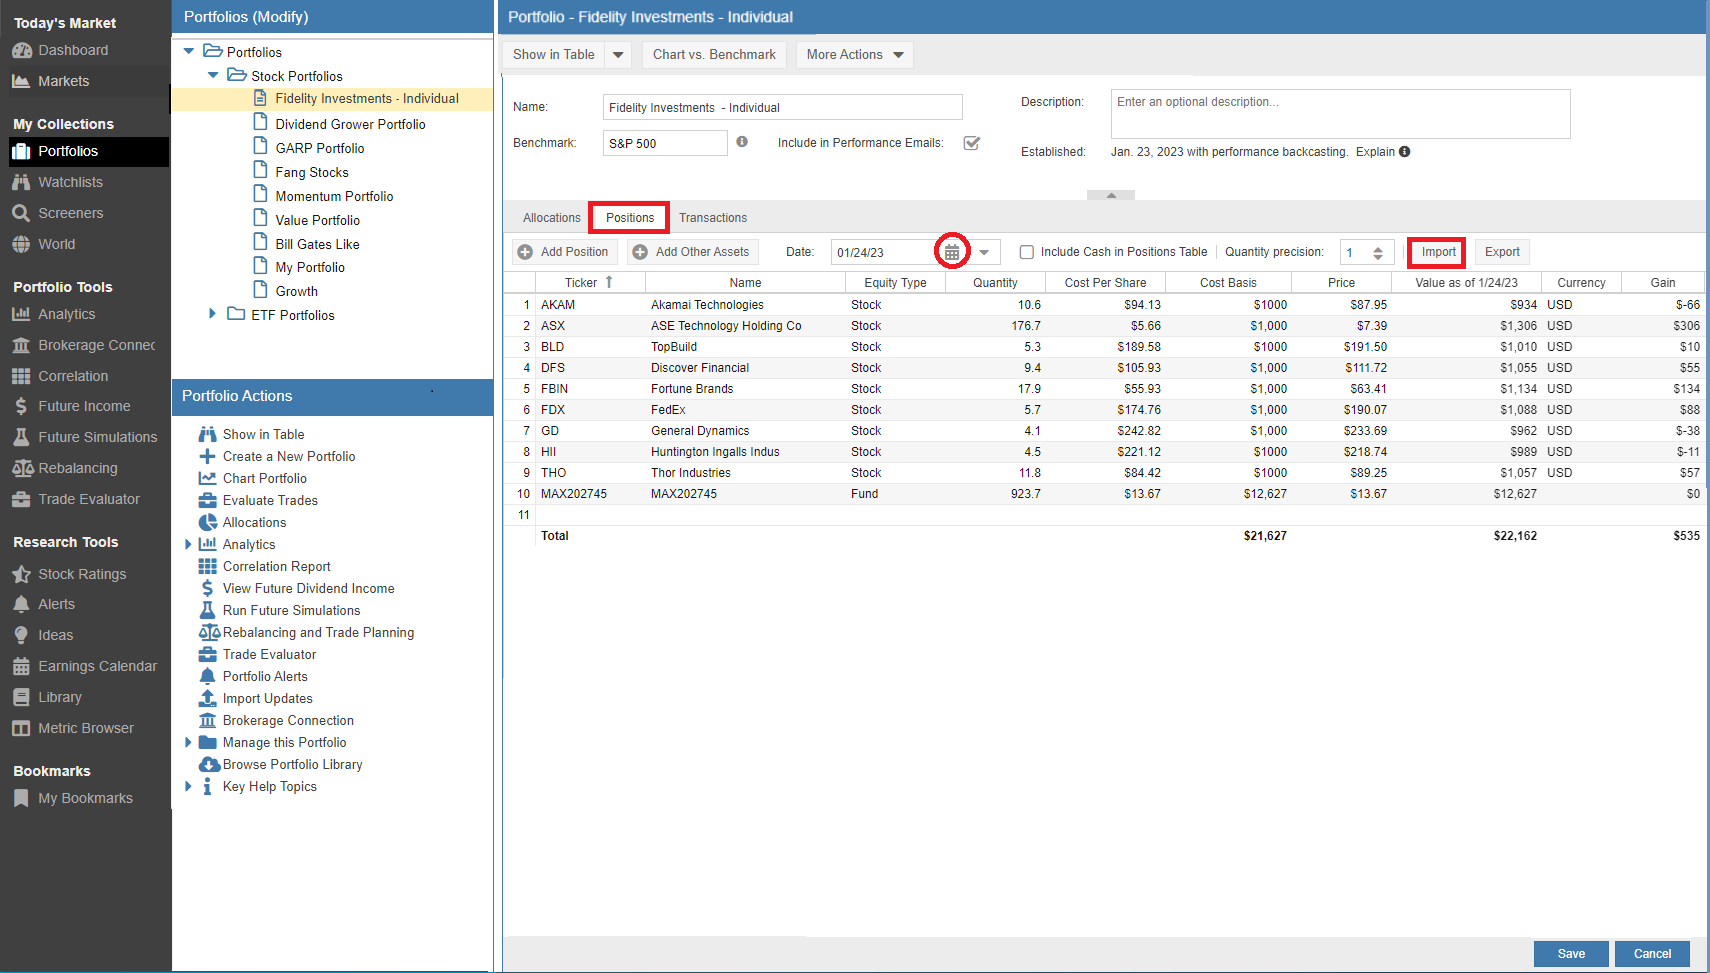Image resolution: width=1710 pixels, height=973 pixels.
Task: Collapse the portfolio details panel arrow
Action: [x=1111, y=195]
